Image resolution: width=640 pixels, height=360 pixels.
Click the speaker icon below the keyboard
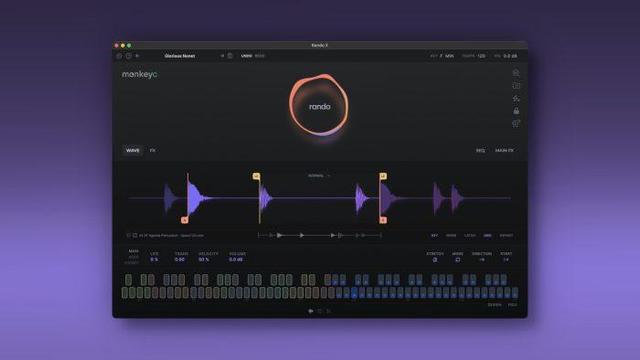coord(311,311)
